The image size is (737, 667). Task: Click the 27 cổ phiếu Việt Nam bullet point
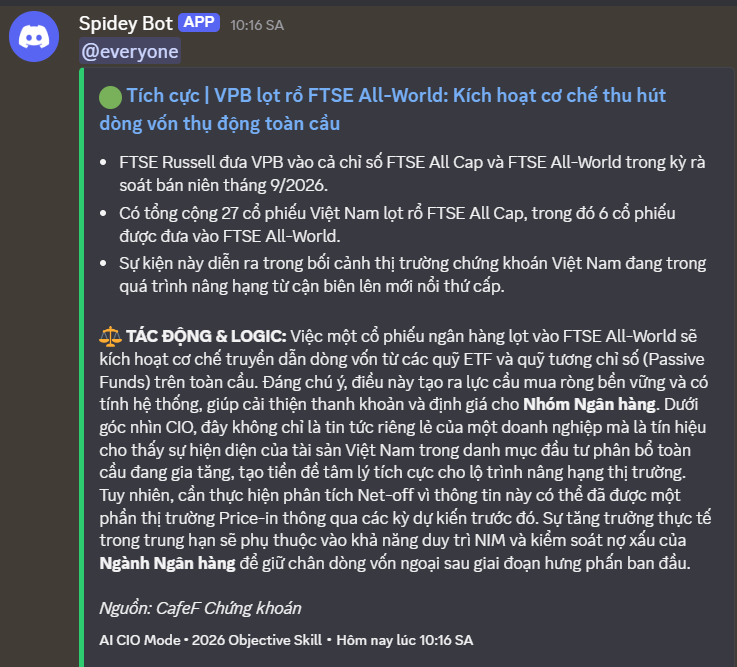(x=397, y=225)
